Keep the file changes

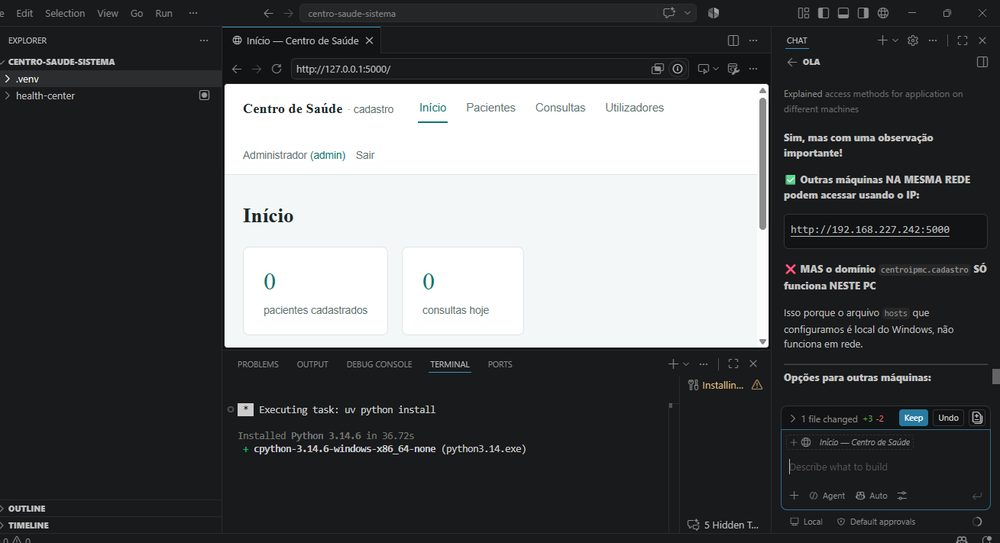point(913,418)
